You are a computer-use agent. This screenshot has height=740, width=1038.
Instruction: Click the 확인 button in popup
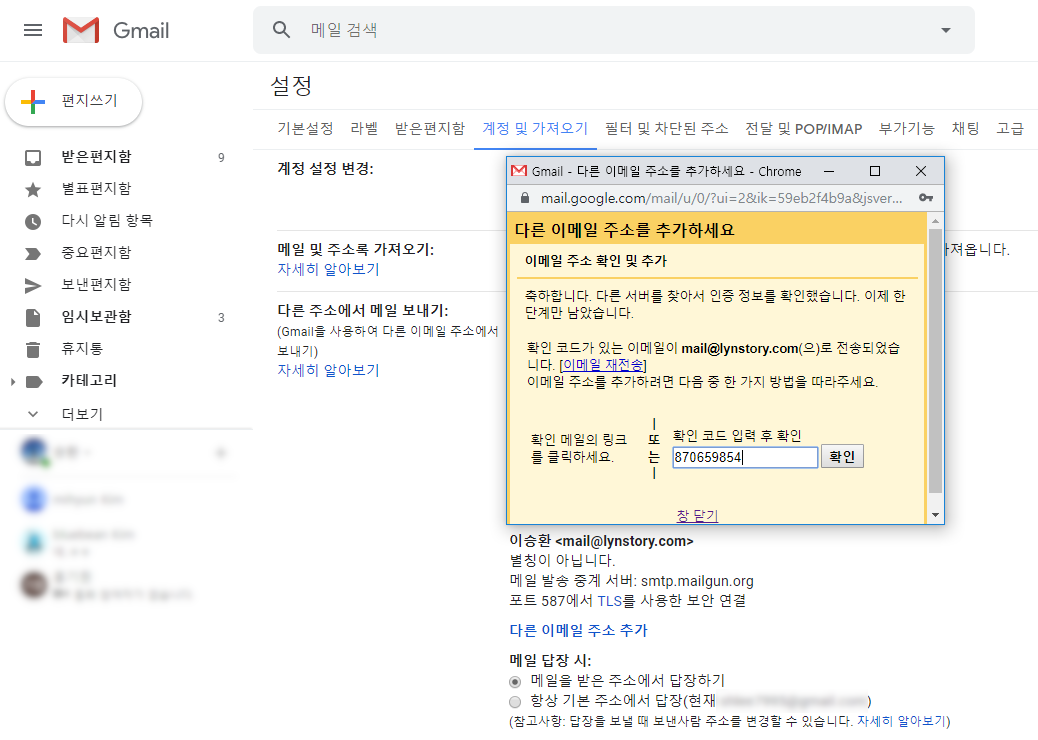click(x=842, y=457)
